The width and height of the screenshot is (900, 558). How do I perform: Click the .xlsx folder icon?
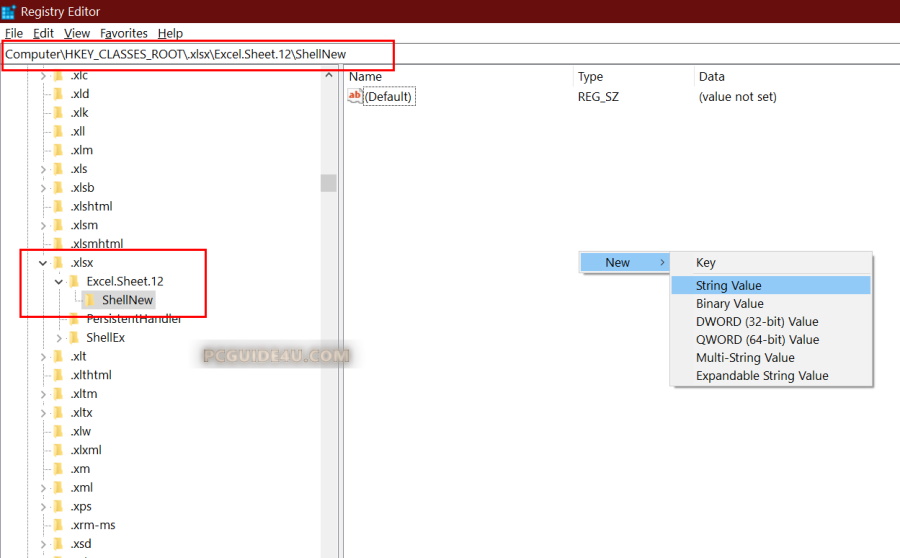click(59, 262)
